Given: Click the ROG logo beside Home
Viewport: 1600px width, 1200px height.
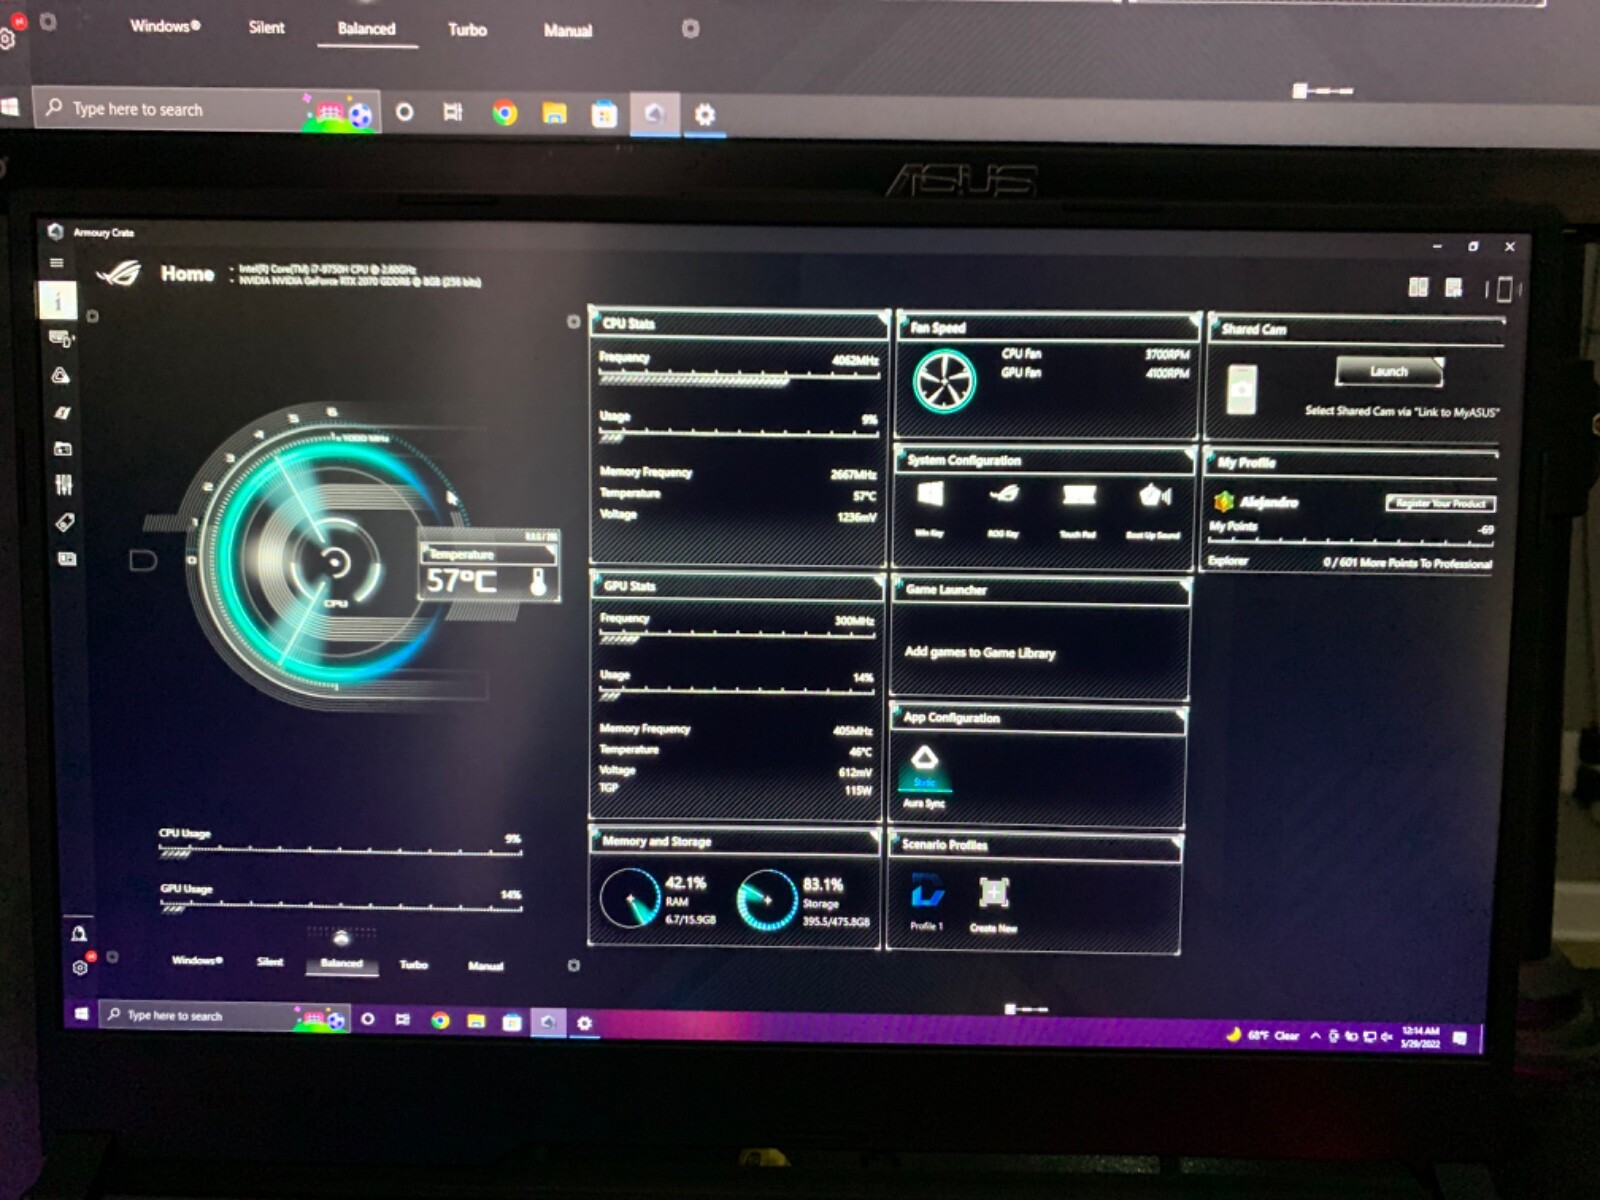Looking at the screenshot, I should [119, 272].
